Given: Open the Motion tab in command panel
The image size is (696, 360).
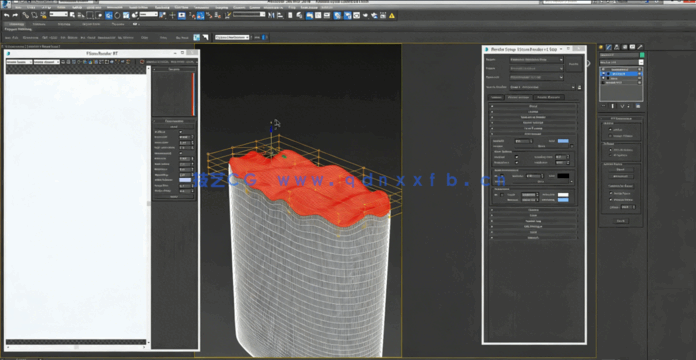Looking at the screenshot, I should point(625,47).
